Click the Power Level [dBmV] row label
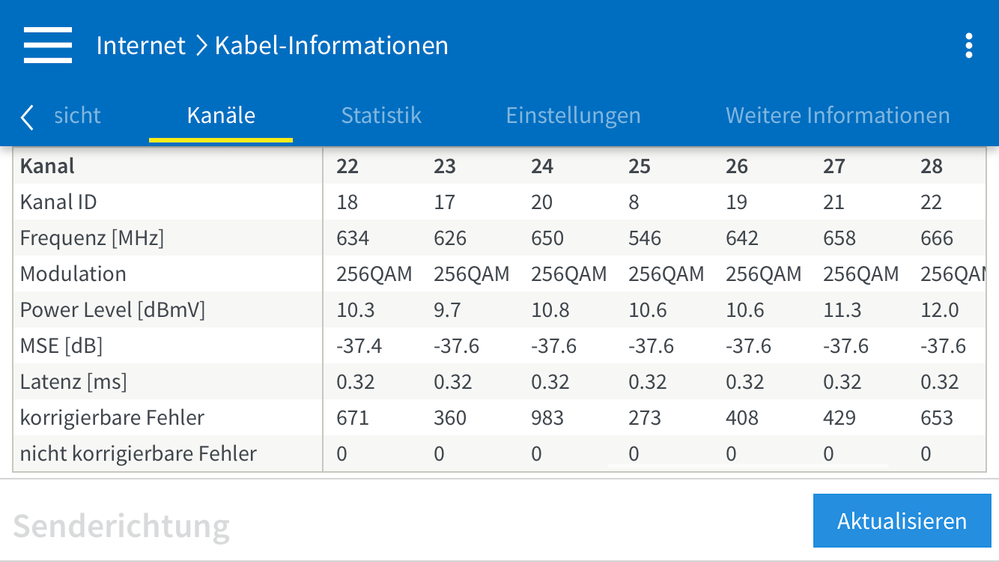This screenshot has width=999, height=562. (112, 310)
